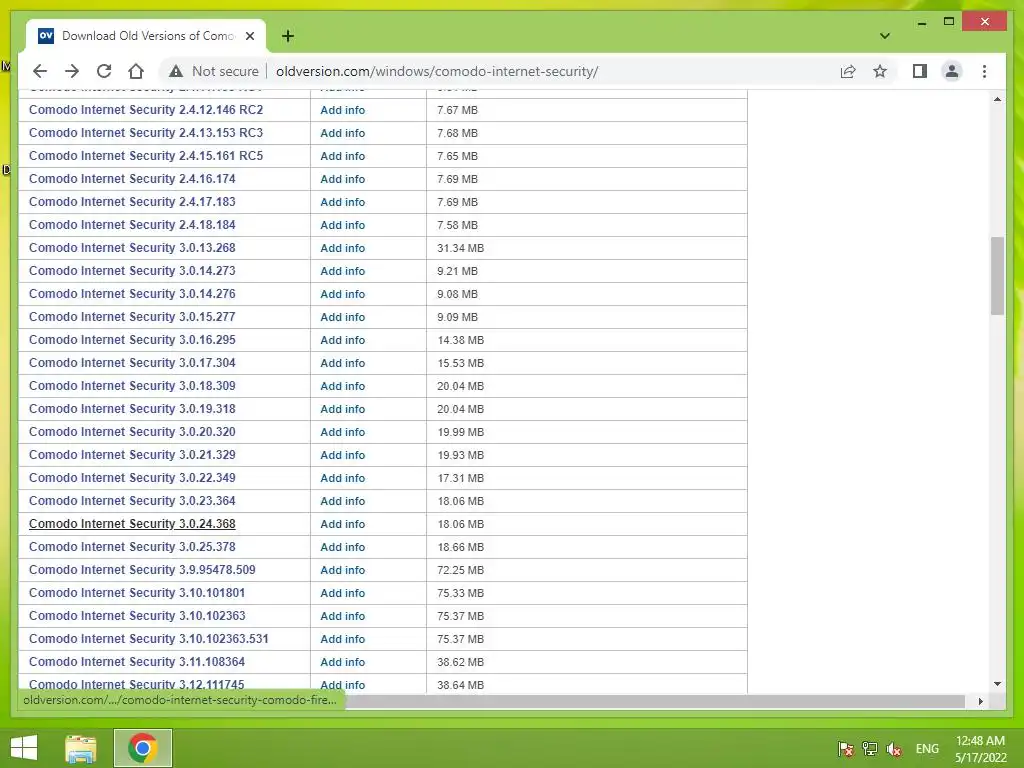This screenshot has width=1024, height=768.
Task: Expand the tab search chevron
Action: pos(885,36)
